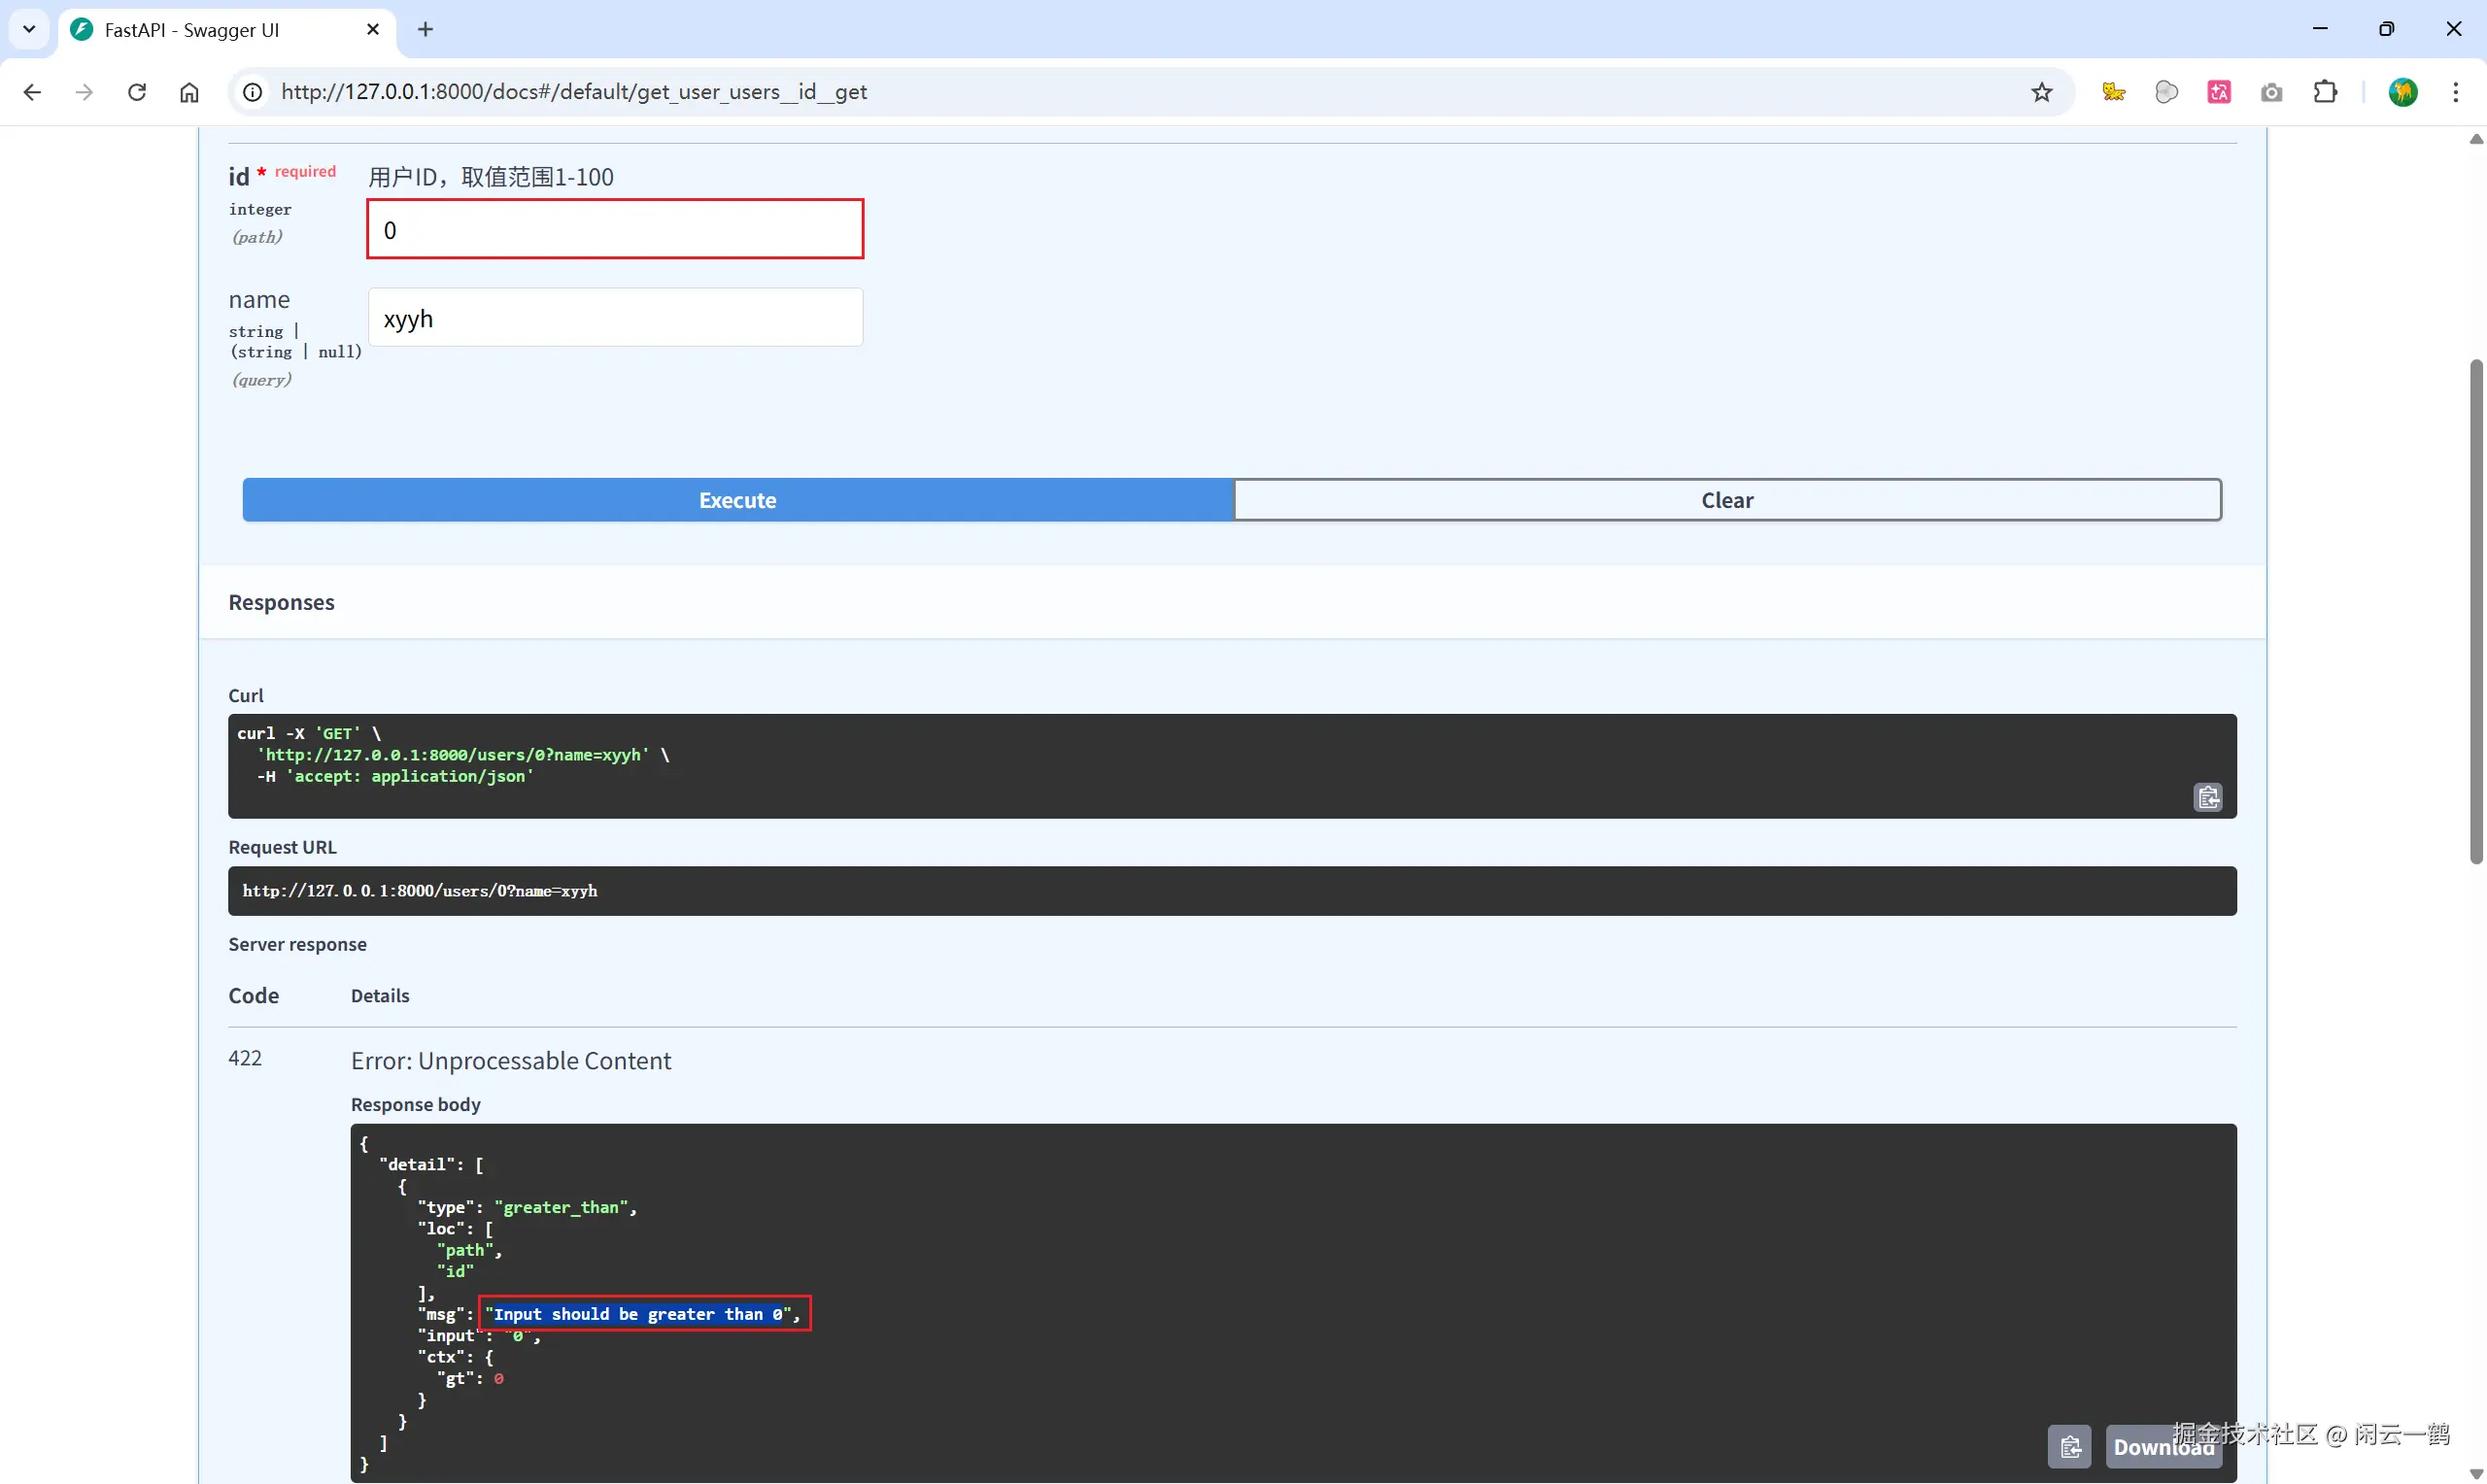2487x1484 pixels.
Task: Copy the curl command to clipboard
Action: [x=2207, y=797]
